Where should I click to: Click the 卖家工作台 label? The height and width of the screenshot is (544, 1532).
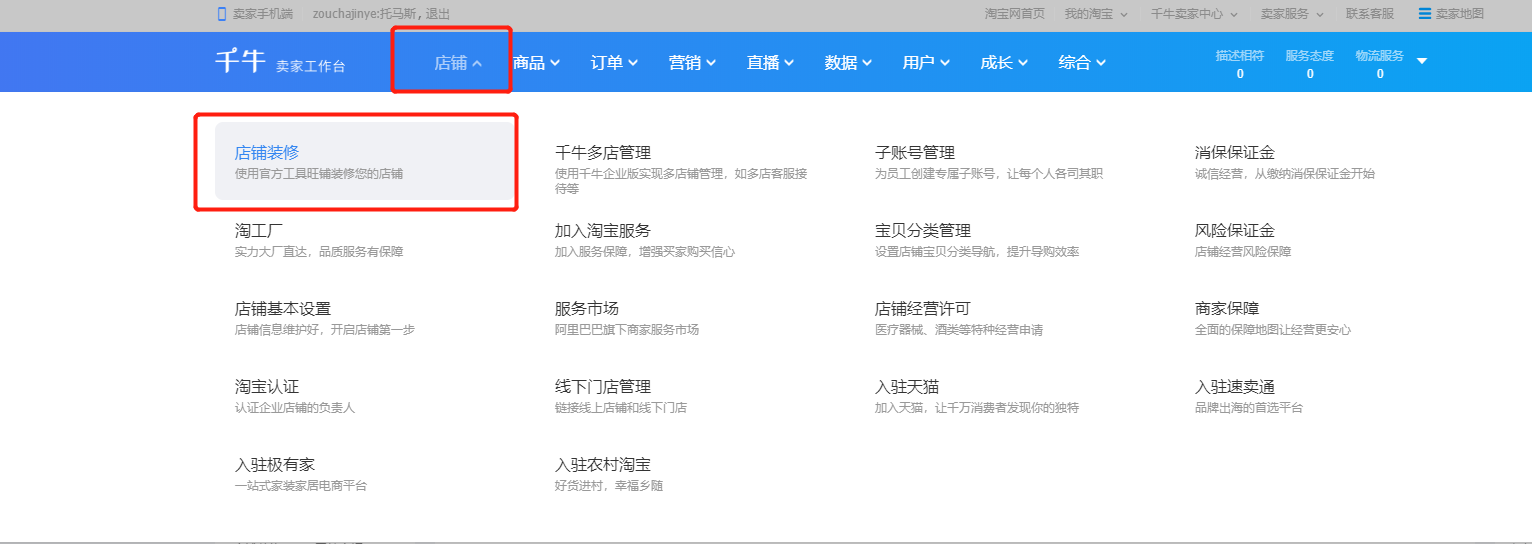(x=311, y=66)
